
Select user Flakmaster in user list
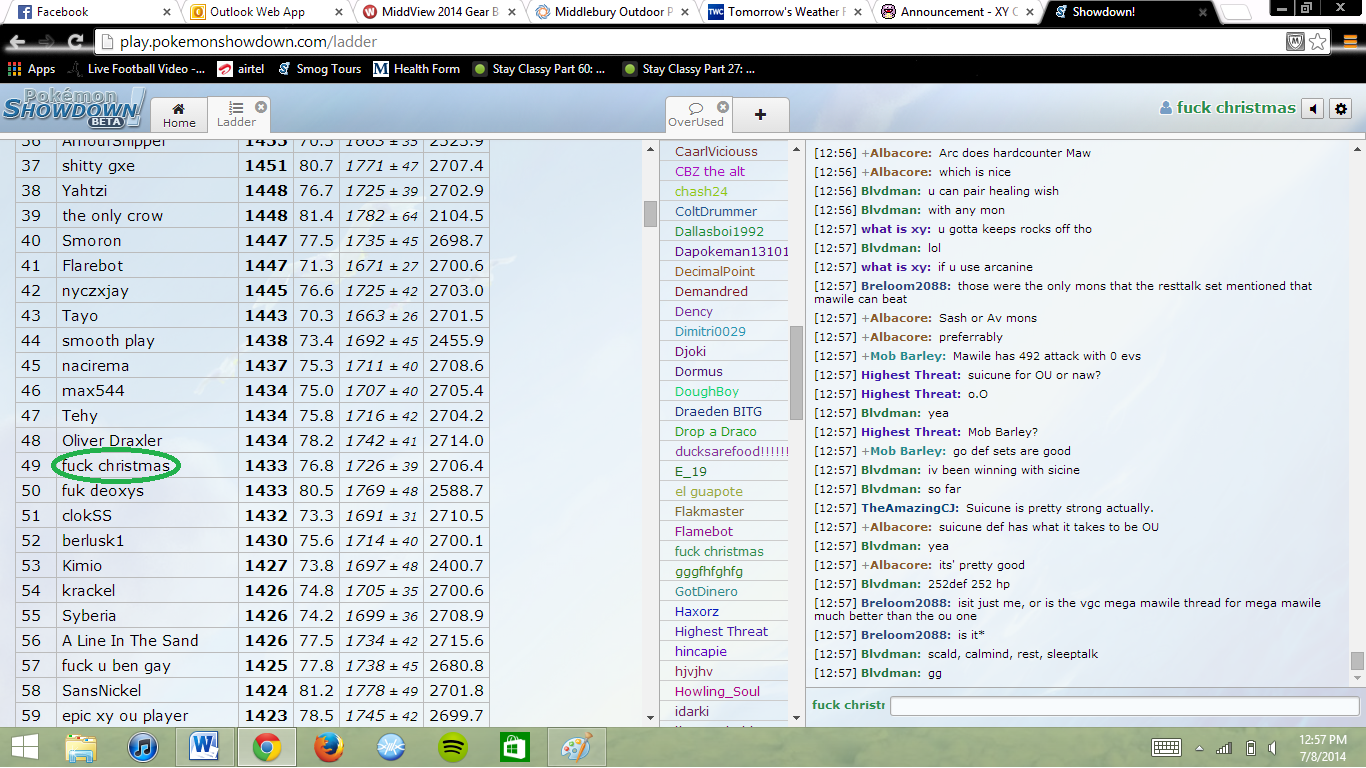pos(709,511)
